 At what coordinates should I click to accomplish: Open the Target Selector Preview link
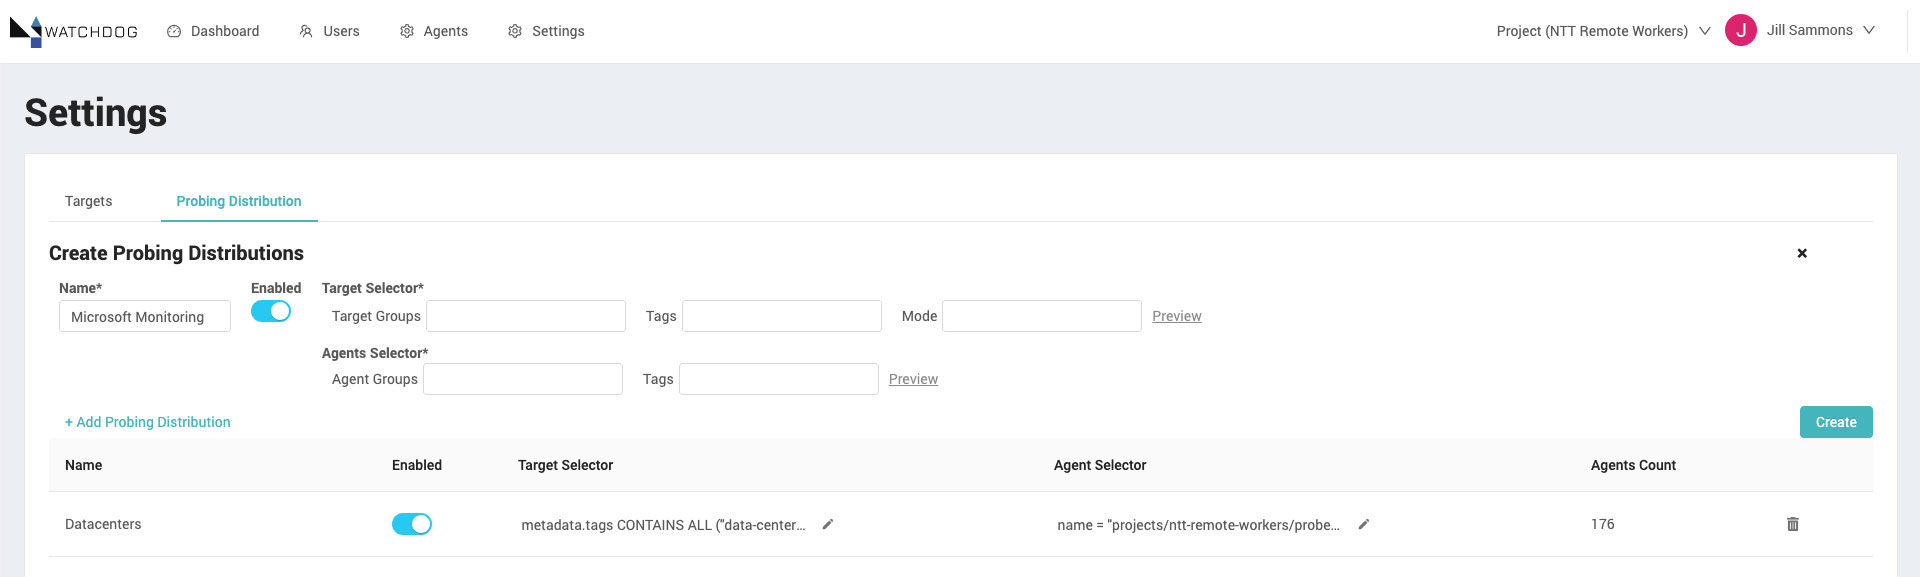[x=1177, y=316]
